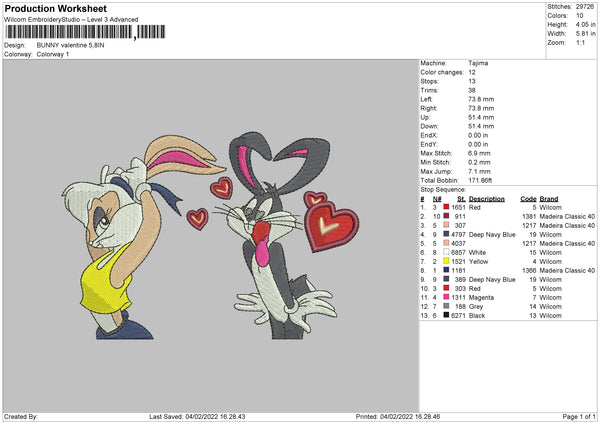Click 'Yellow' description in stop row 7
Image resolution: width=600 pixels, height=424 pixels.
tap(478, 262)
